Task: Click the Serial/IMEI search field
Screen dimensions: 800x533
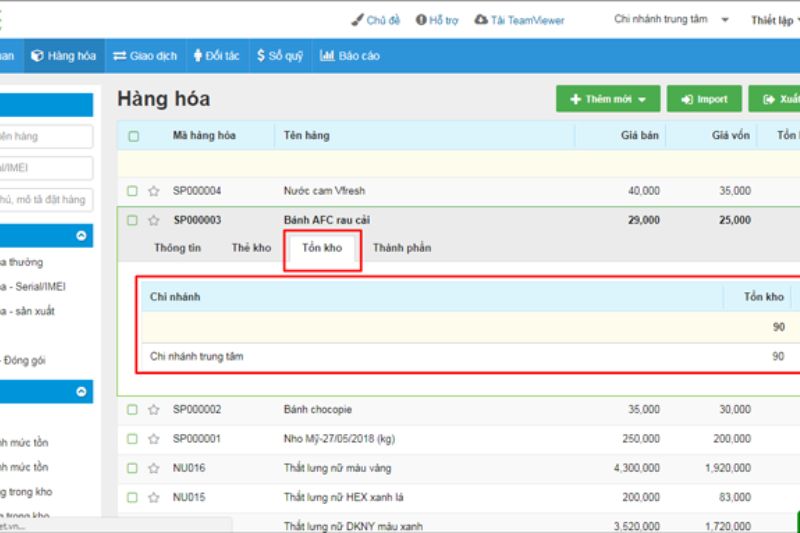Action: (46, 168)
